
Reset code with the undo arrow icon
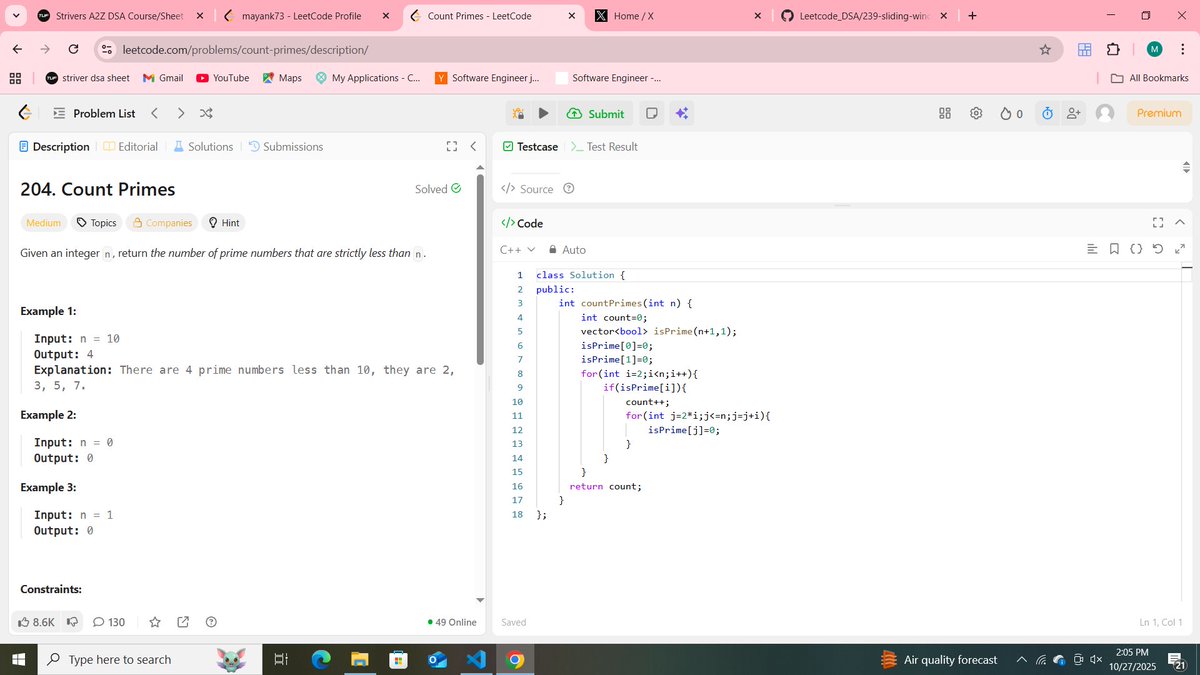tap(1158, 250)
